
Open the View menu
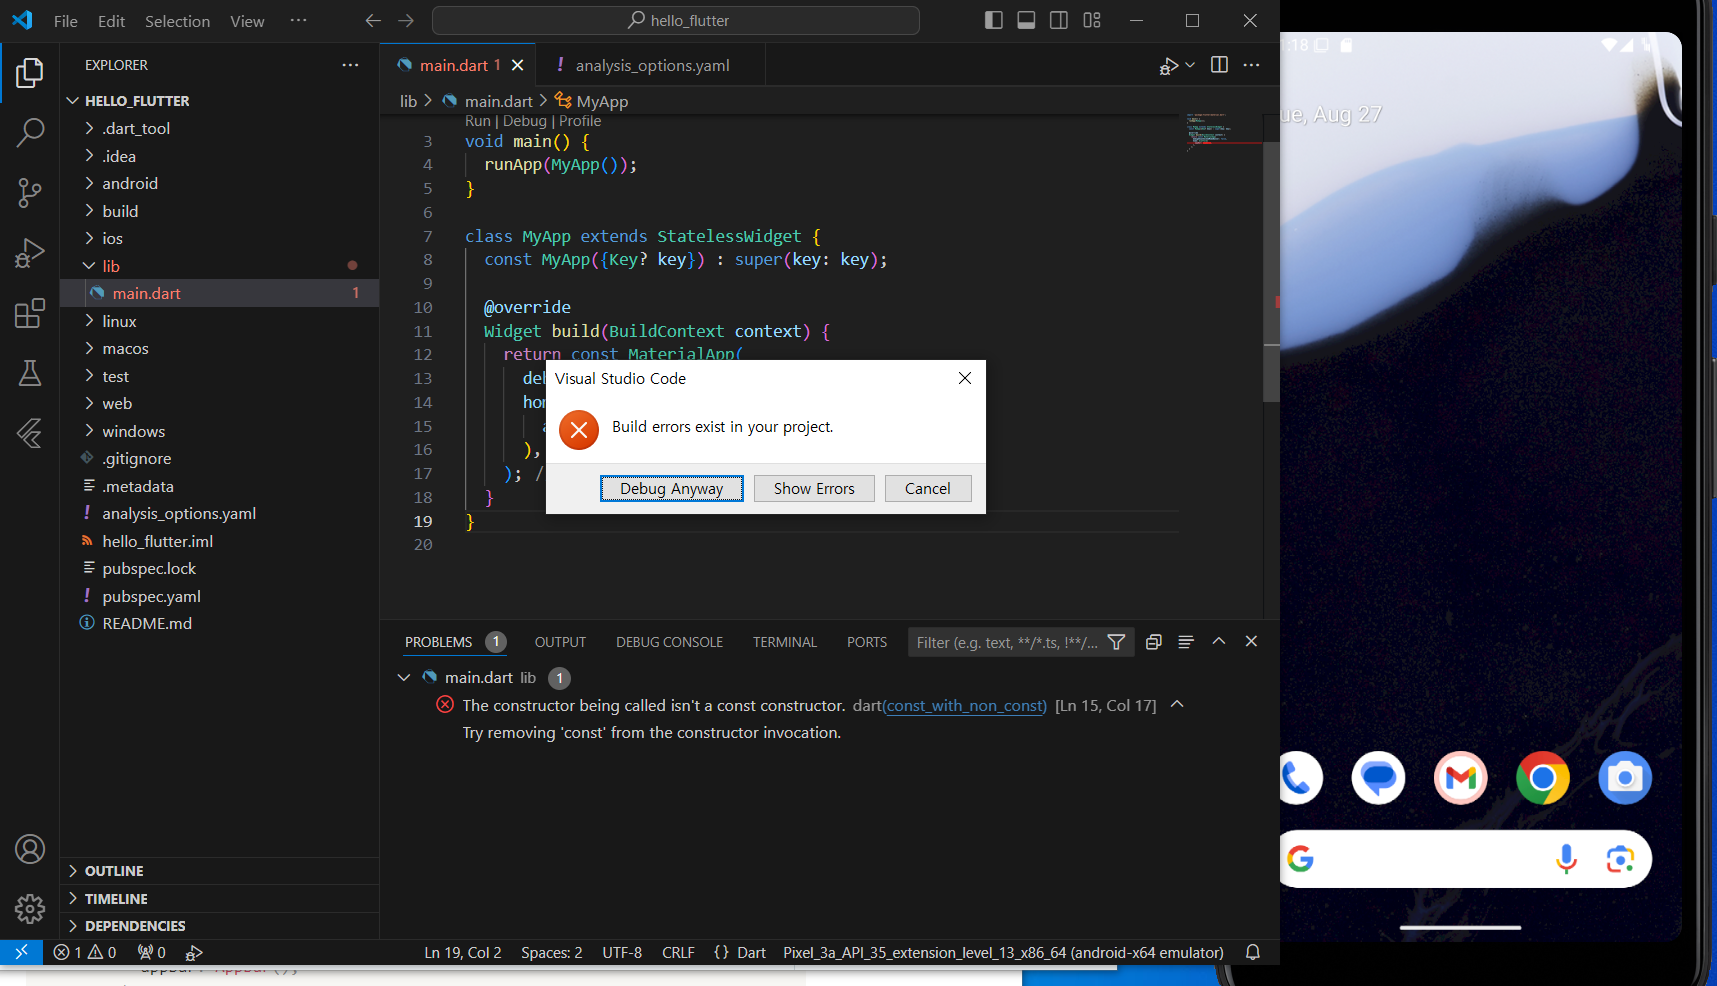pos(247,21)
